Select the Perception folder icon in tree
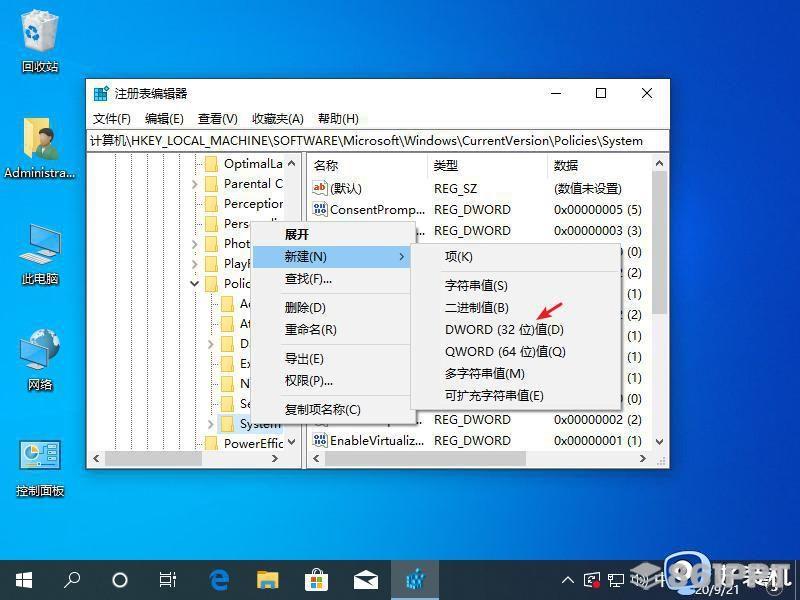 click(x=211, y=204)
